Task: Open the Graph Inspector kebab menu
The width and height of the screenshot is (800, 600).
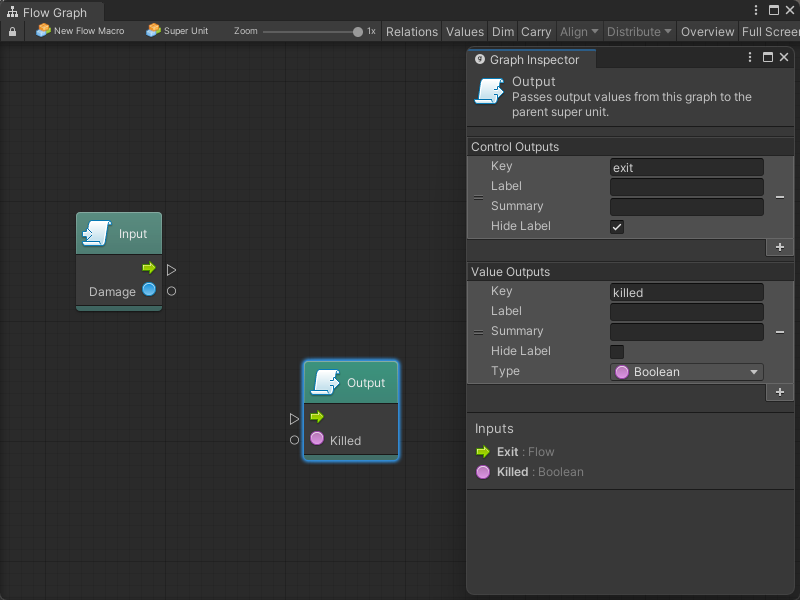Action: pyautogui.click(x=750, y=58)
